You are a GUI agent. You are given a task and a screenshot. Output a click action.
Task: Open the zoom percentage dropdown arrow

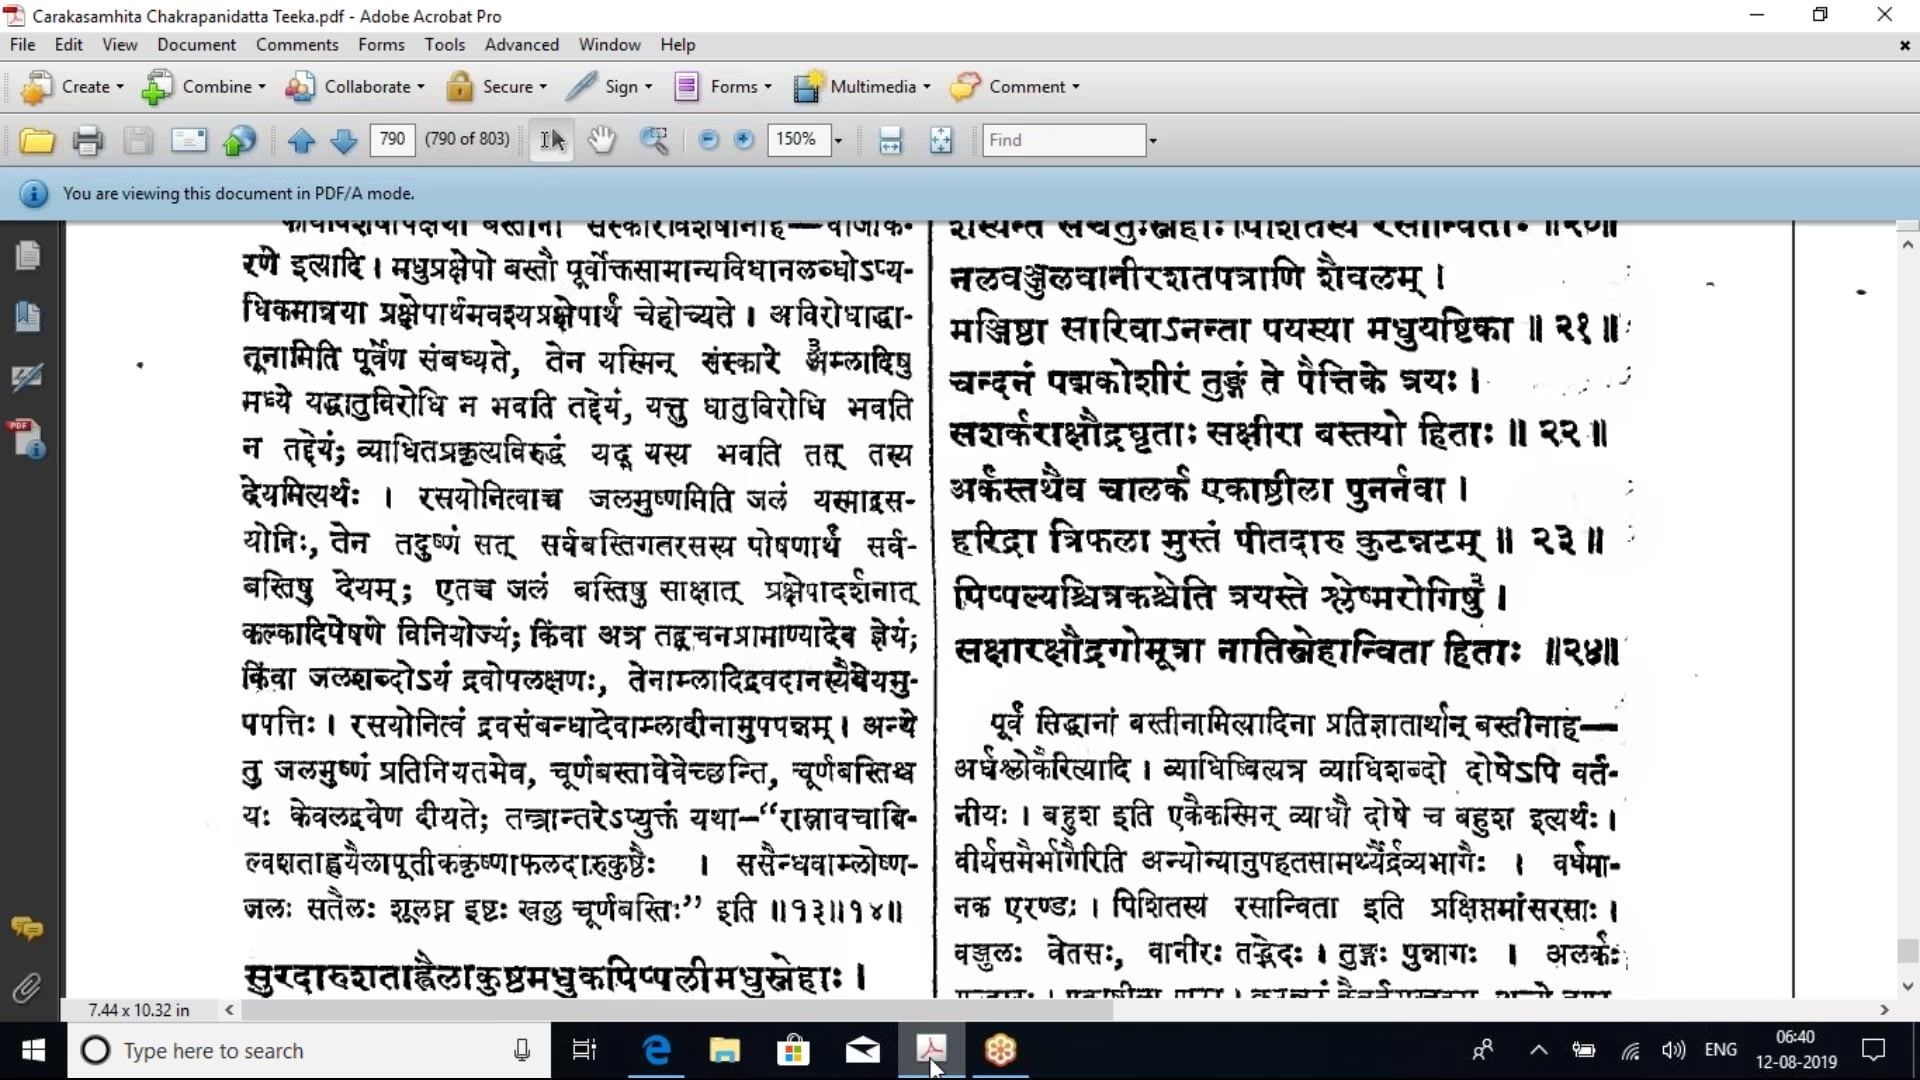point(838,141)
